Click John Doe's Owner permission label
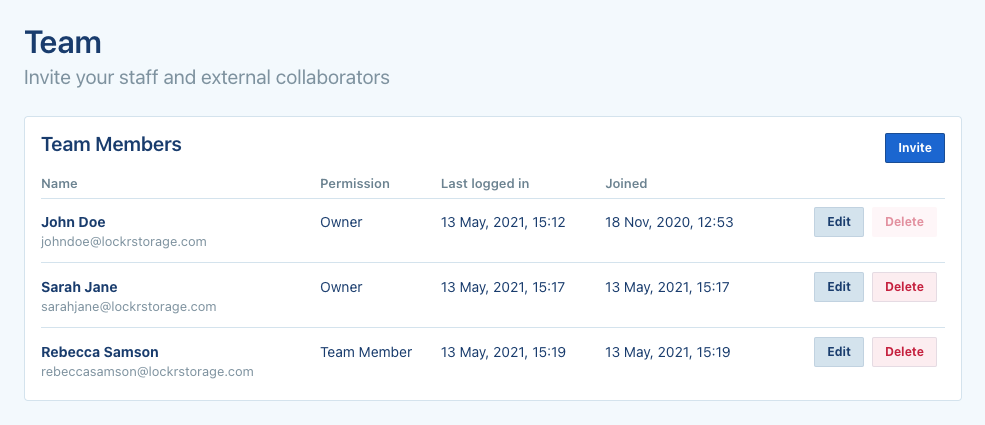Screen dimensions: 985x425 pyautogui.click(x=341, y=222)
